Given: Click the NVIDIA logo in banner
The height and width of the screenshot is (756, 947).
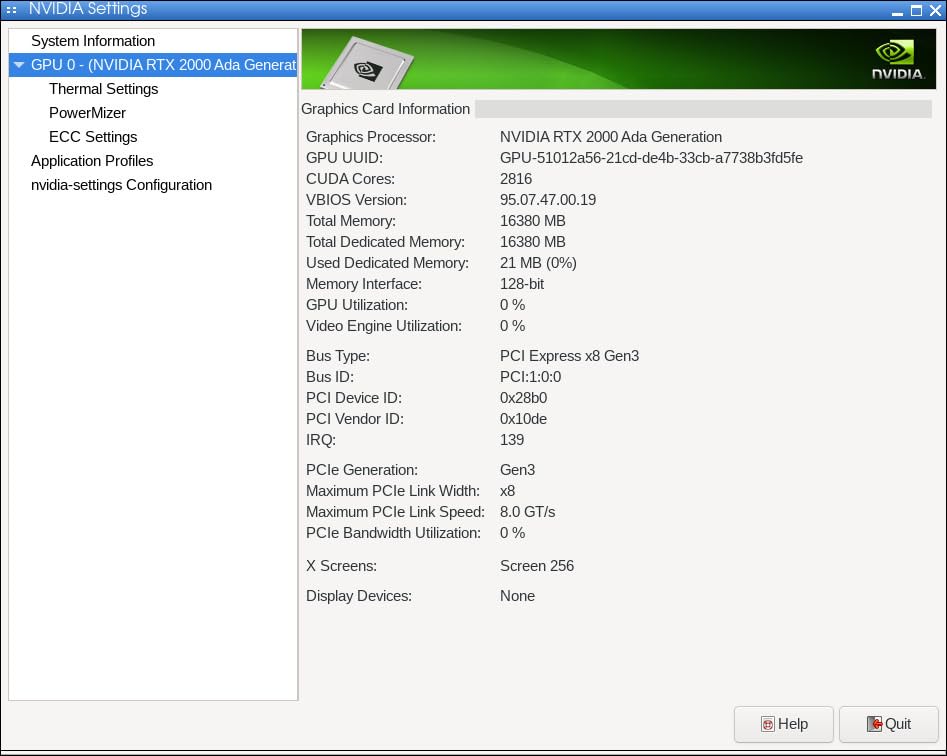Looking at the screenshot, I should coord(897,59).
